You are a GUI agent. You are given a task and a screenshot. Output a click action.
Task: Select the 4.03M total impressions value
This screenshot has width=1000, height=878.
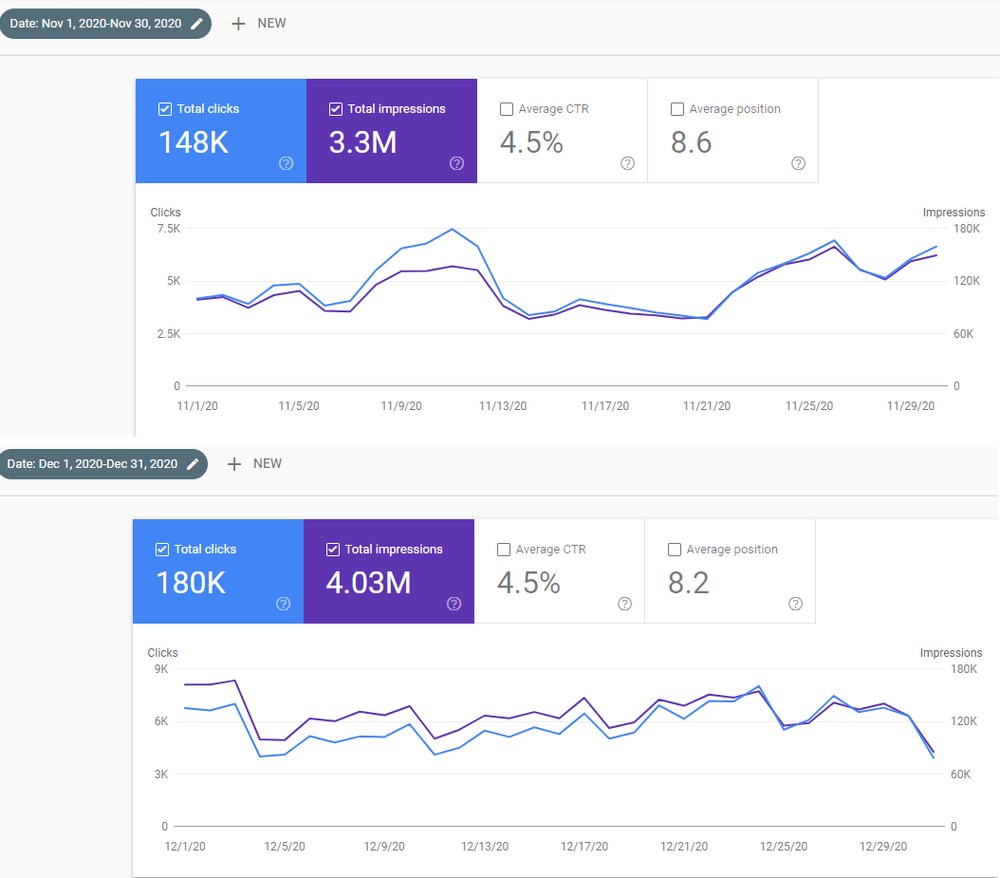(369, 583)
